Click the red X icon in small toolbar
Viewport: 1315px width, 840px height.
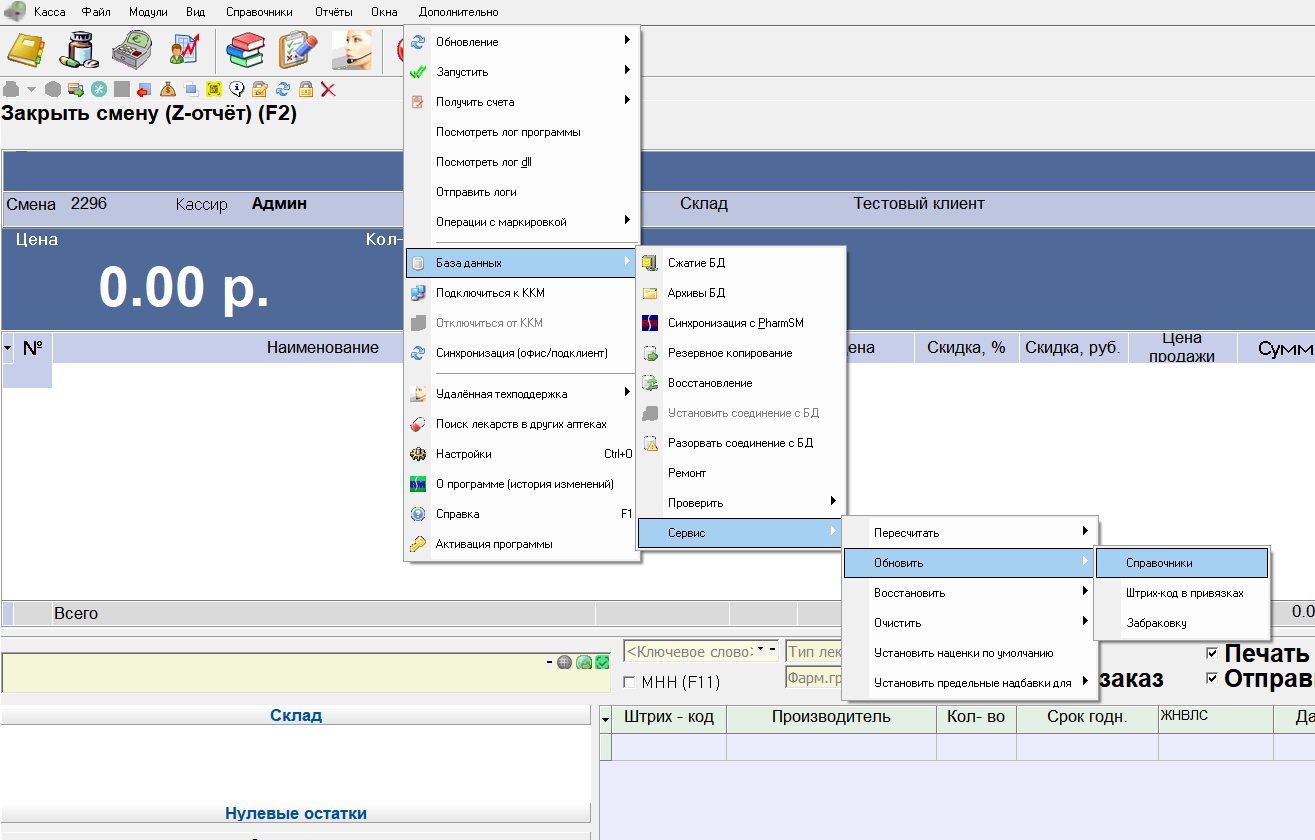coord(328,89)
